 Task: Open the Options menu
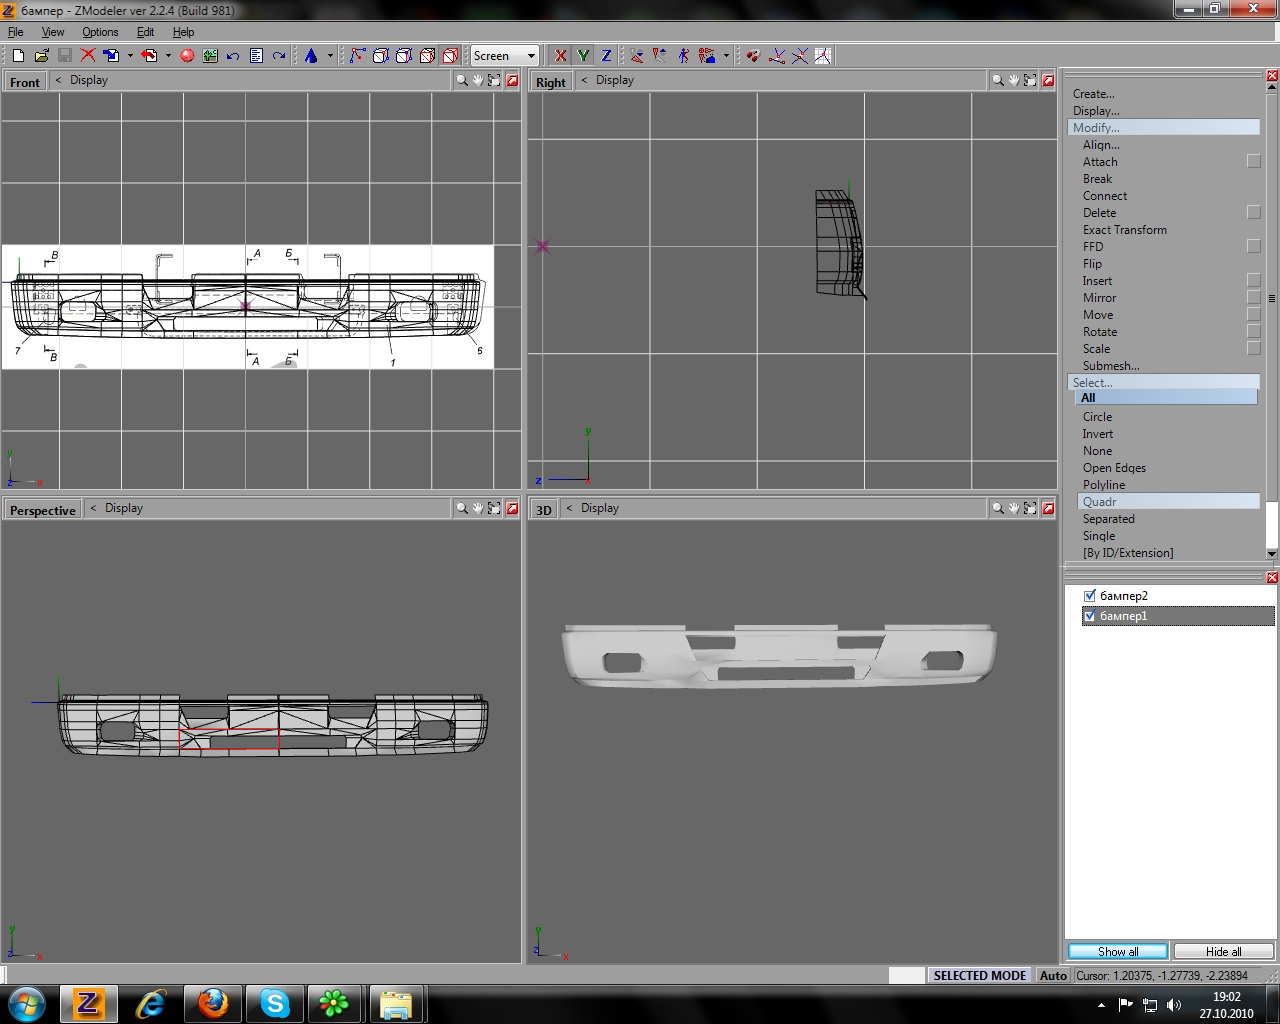(x=100, y=32)
